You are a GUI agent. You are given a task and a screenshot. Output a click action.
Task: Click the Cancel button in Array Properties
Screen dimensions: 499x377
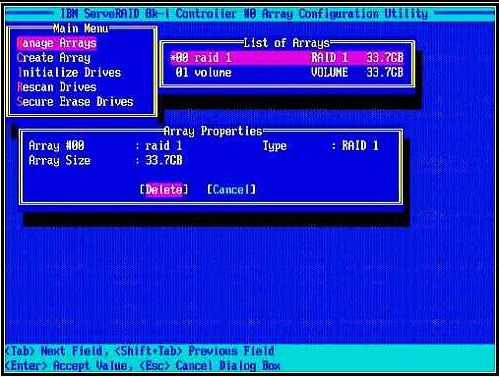(x=231, y=190)
